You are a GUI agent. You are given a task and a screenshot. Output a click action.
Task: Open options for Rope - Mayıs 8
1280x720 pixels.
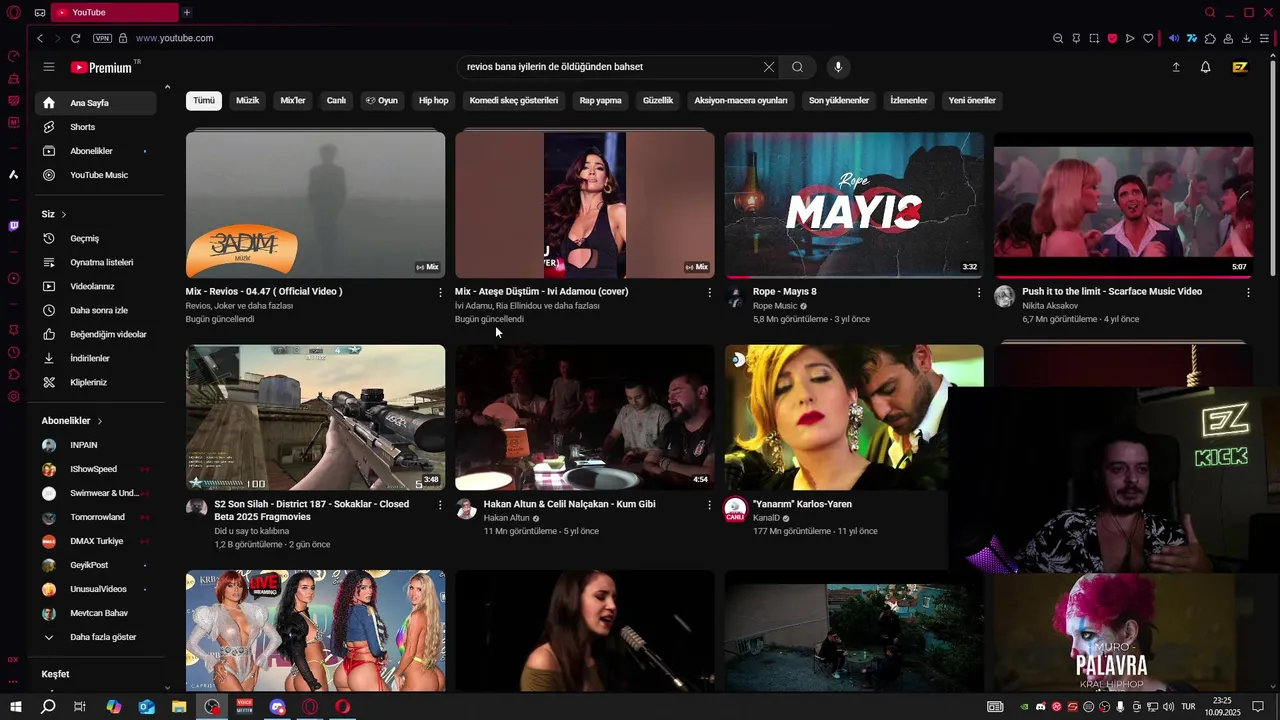(979, 292)
